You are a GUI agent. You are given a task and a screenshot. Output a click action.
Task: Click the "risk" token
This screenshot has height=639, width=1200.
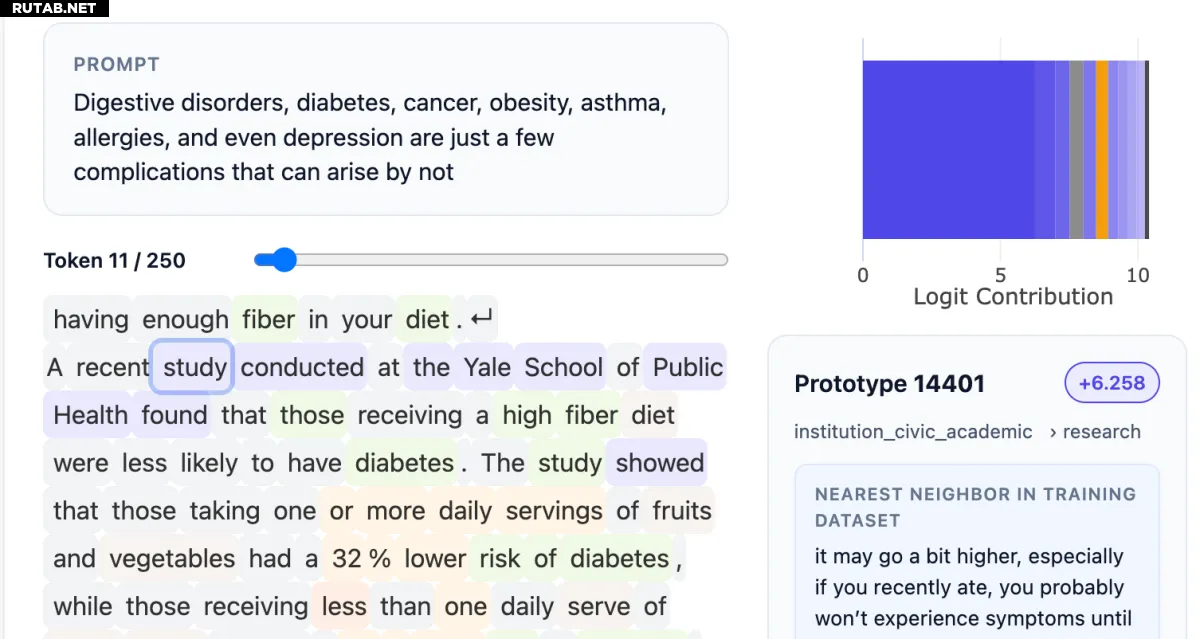[500, 558]
